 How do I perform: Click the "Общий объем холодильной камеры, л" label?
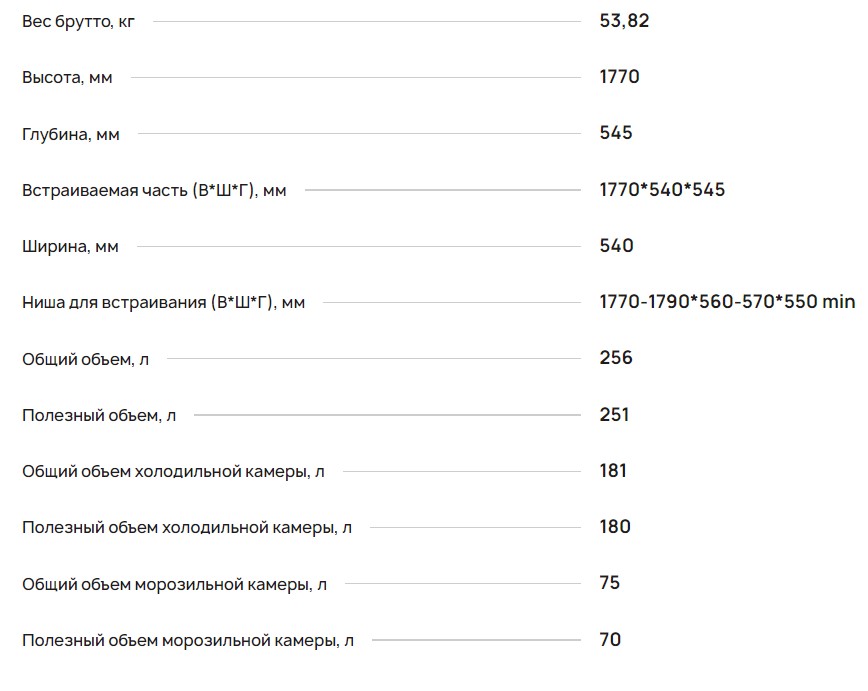point(173,471)
